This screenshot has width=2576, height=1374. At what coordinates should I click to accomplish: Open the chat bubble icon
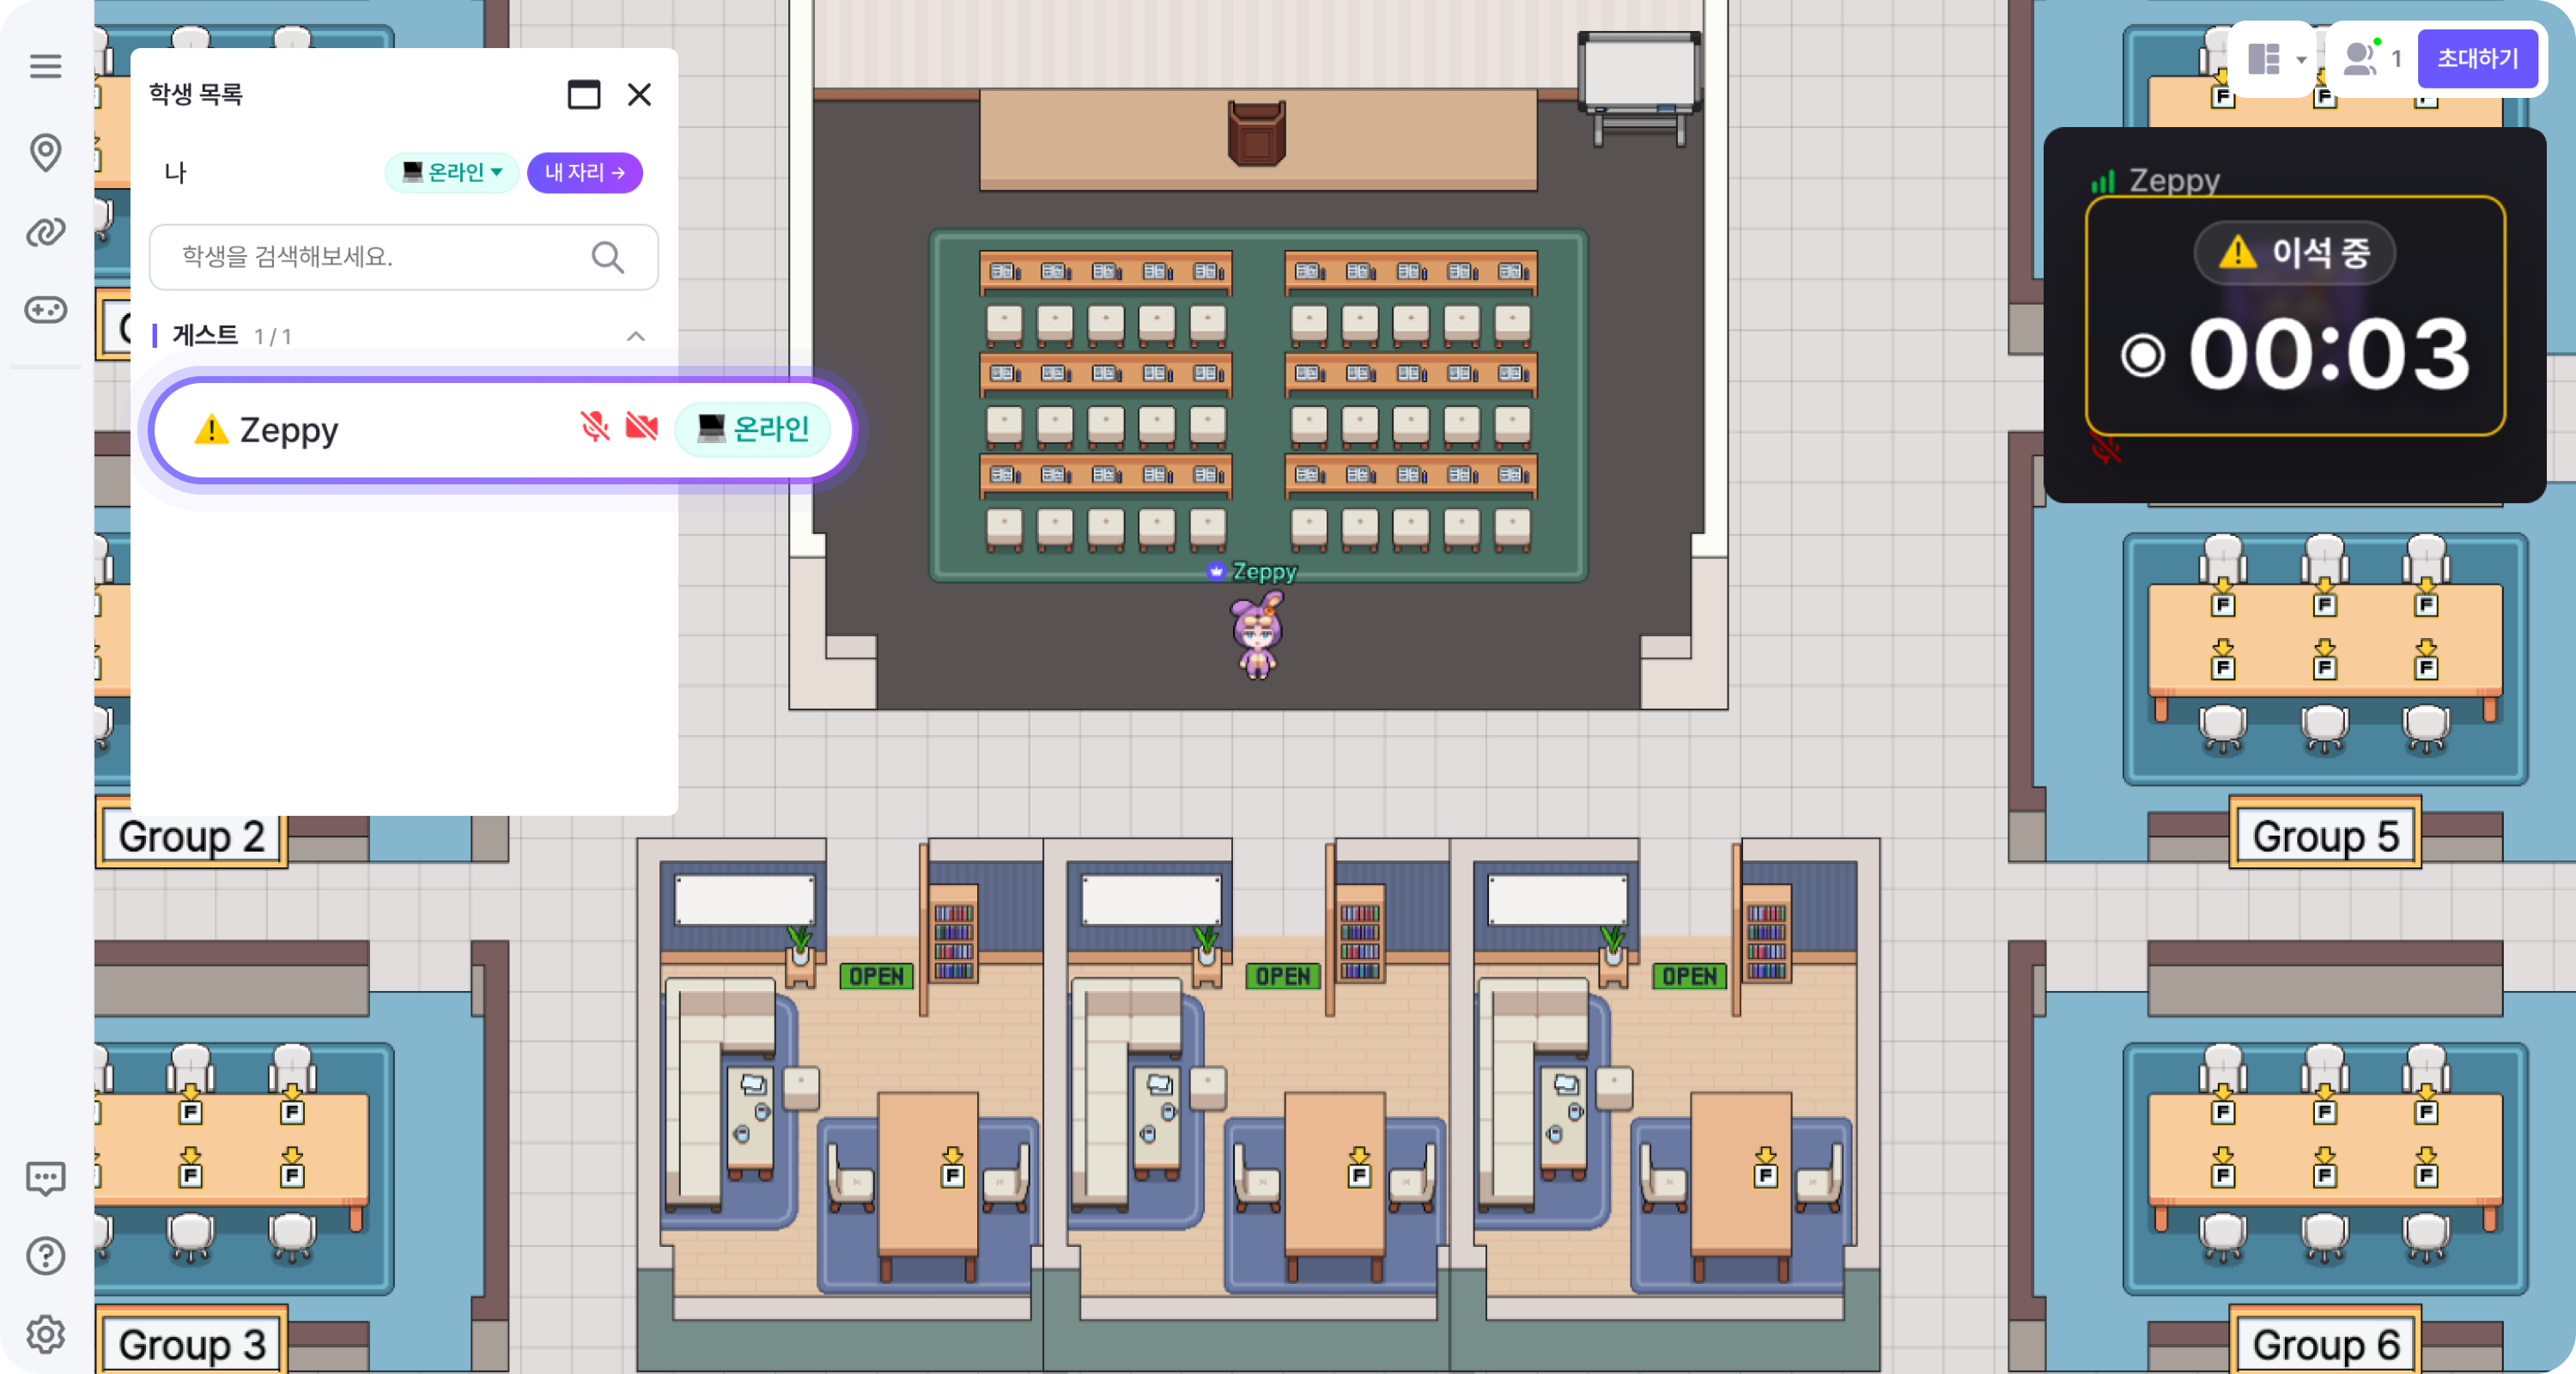pyautogui.click(x=45, y=1178)
